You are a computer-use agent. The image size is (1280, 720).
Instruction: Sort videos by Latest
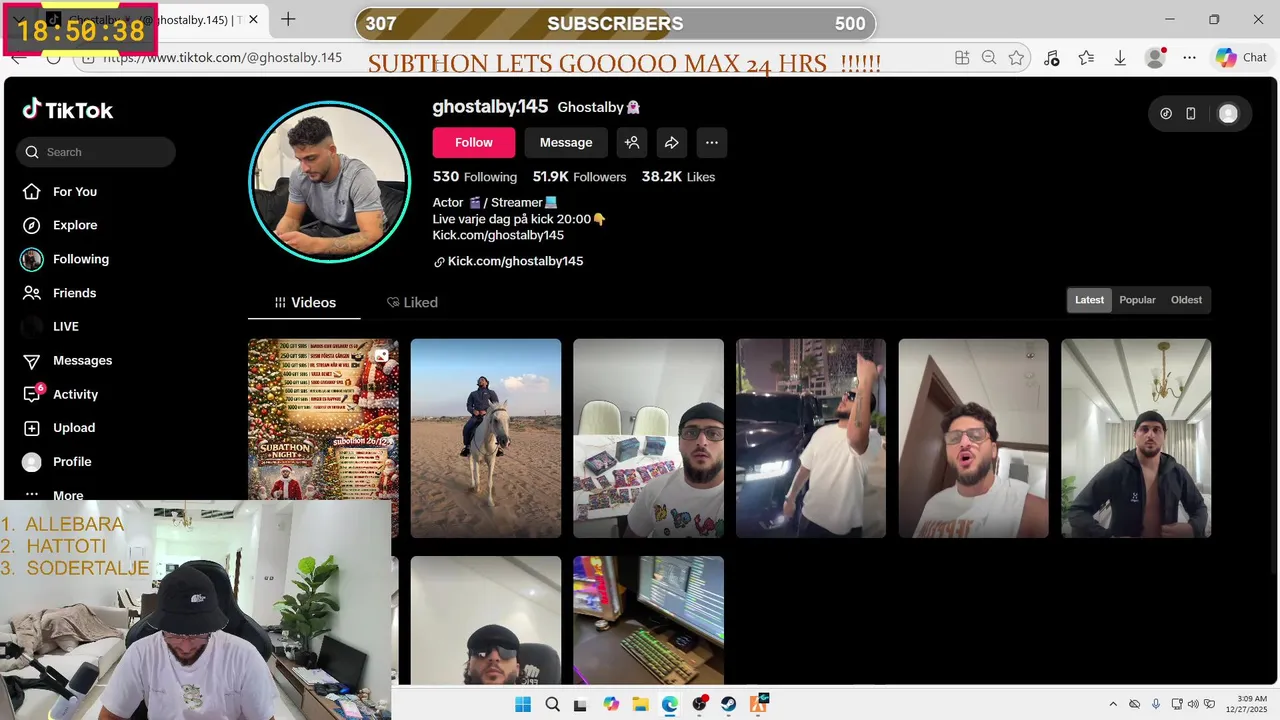point(1089,300)
